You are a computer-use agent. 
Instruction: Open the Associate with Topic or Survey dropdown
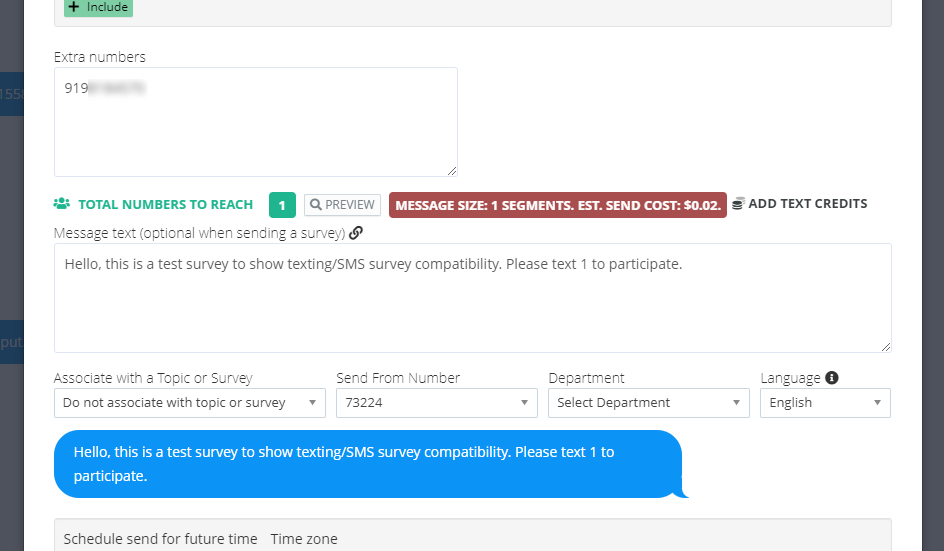tap(189, 403)
